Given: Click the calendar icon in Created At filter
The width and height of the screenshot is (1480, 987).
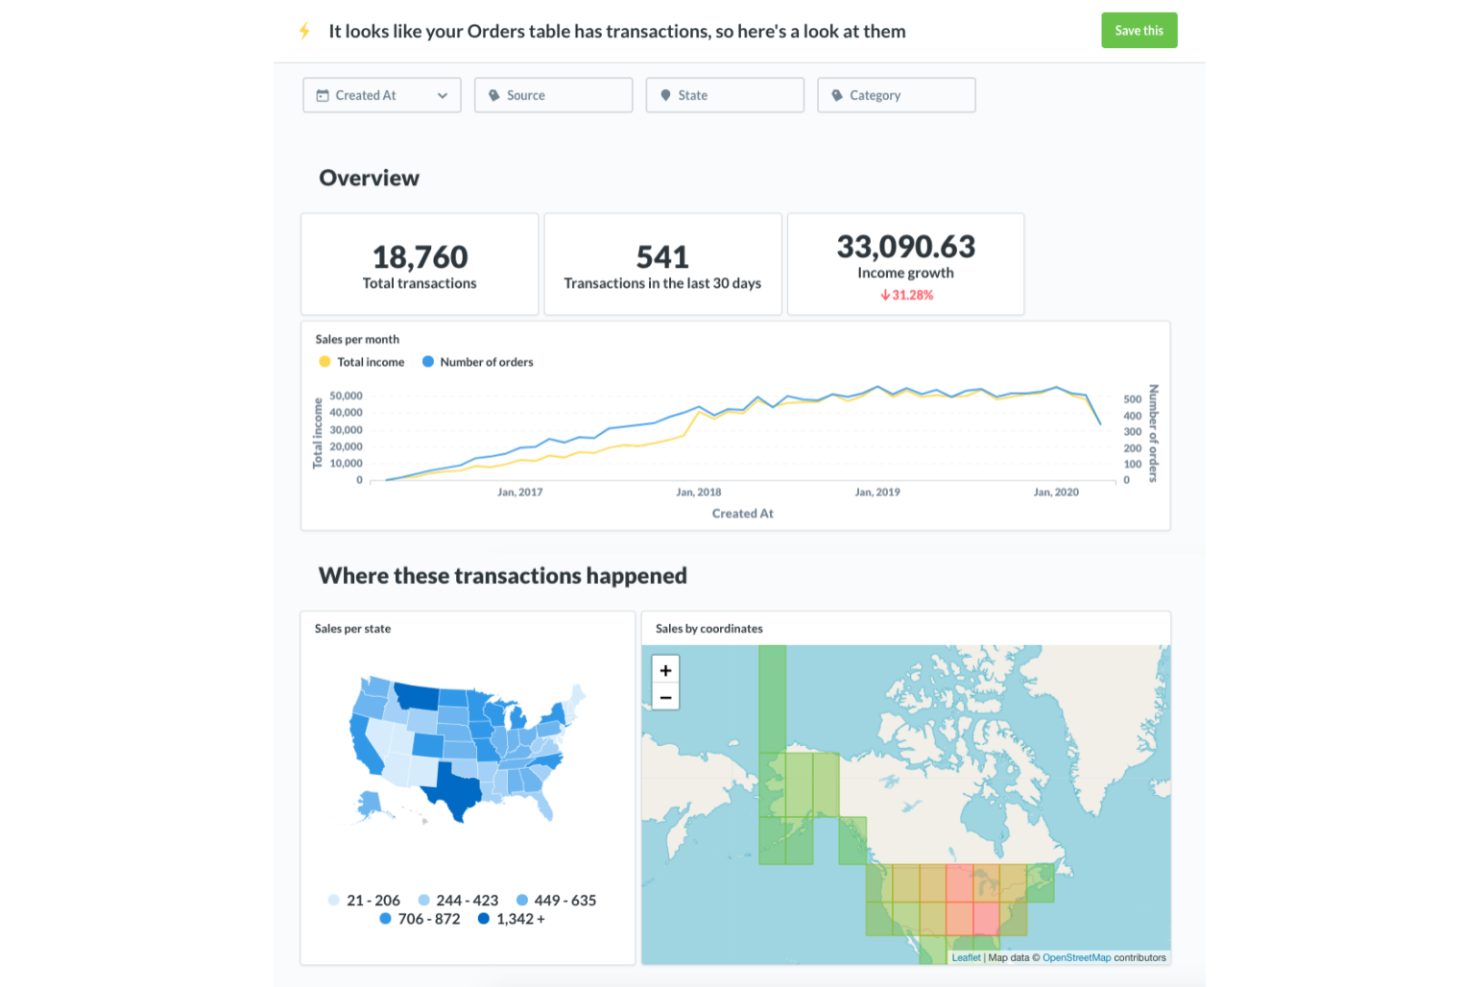Looking at the screenshot, I should [x=322, y=96].
